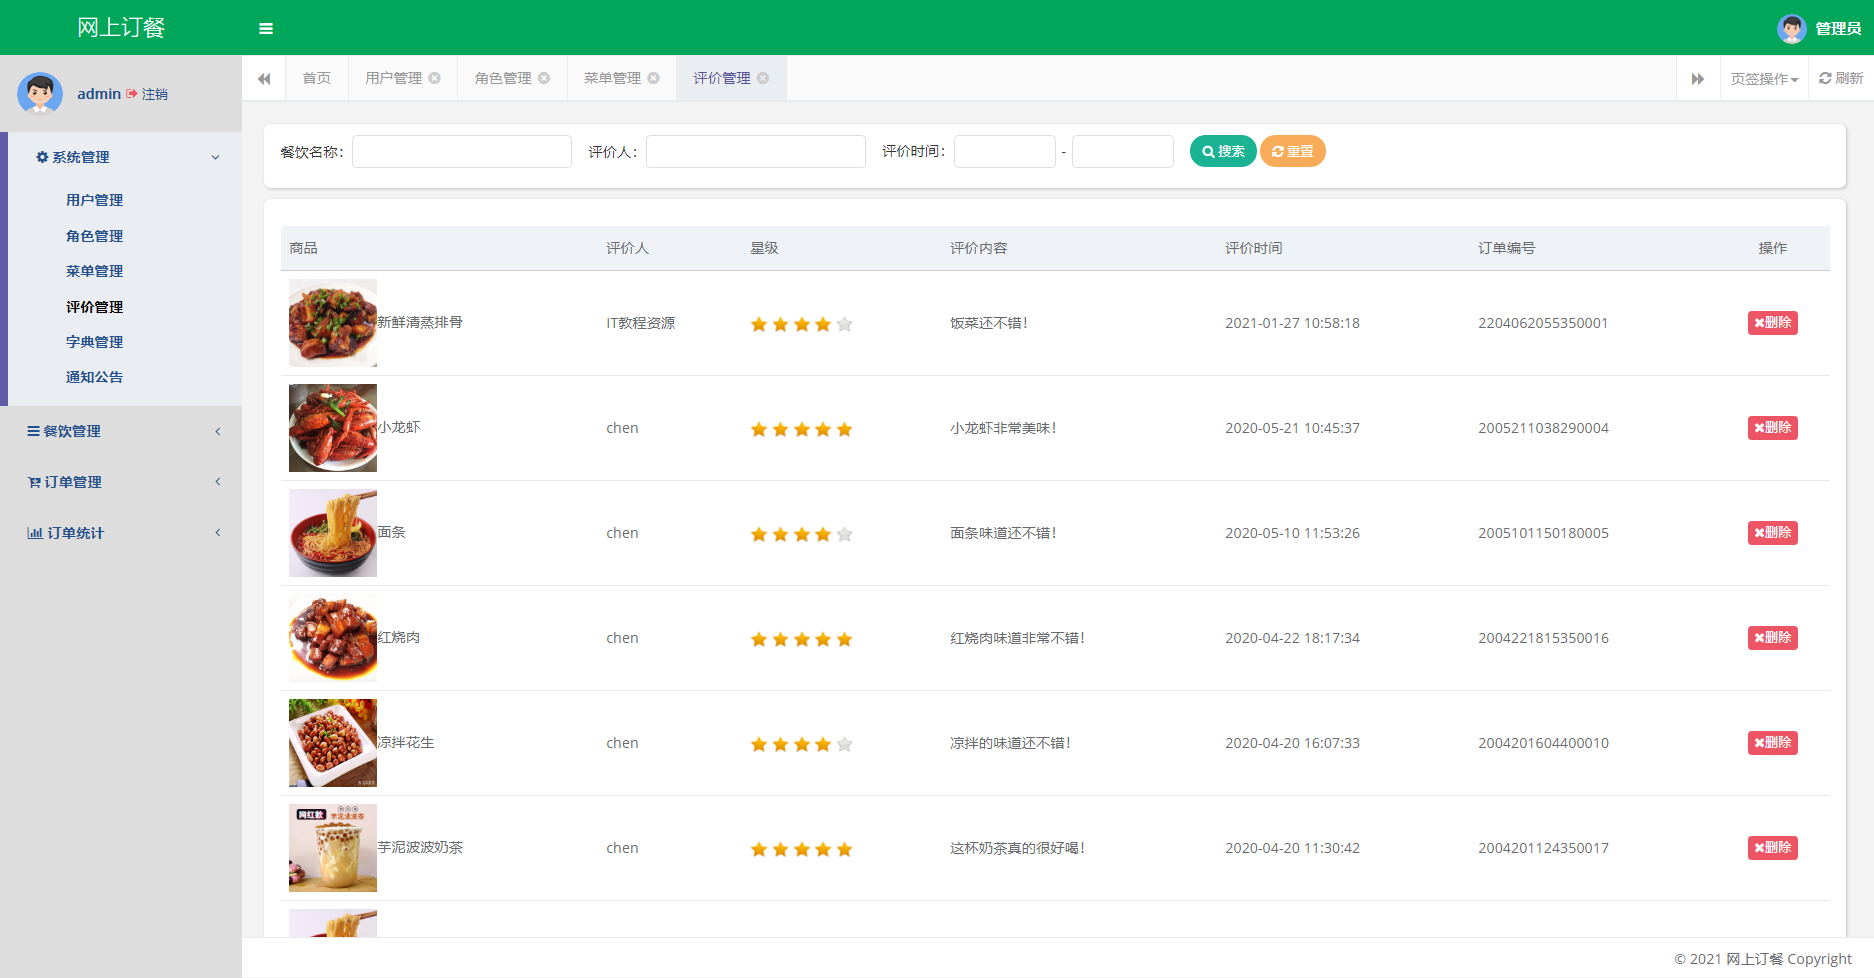Delete the 新鲜清蒸排骨 review
Screen dimensions: 1874x978
(1773, 323)
